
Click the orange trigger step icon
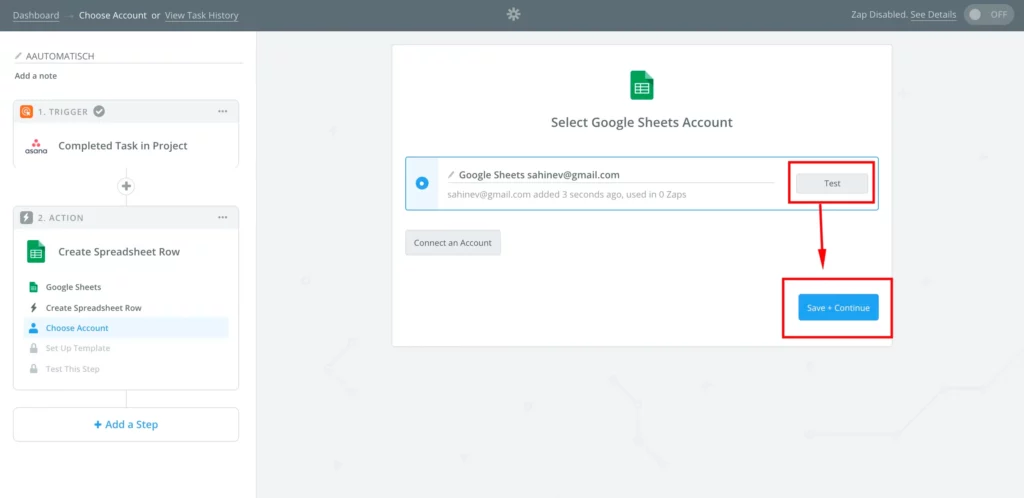pyautogui.click(x=26, y=112)
